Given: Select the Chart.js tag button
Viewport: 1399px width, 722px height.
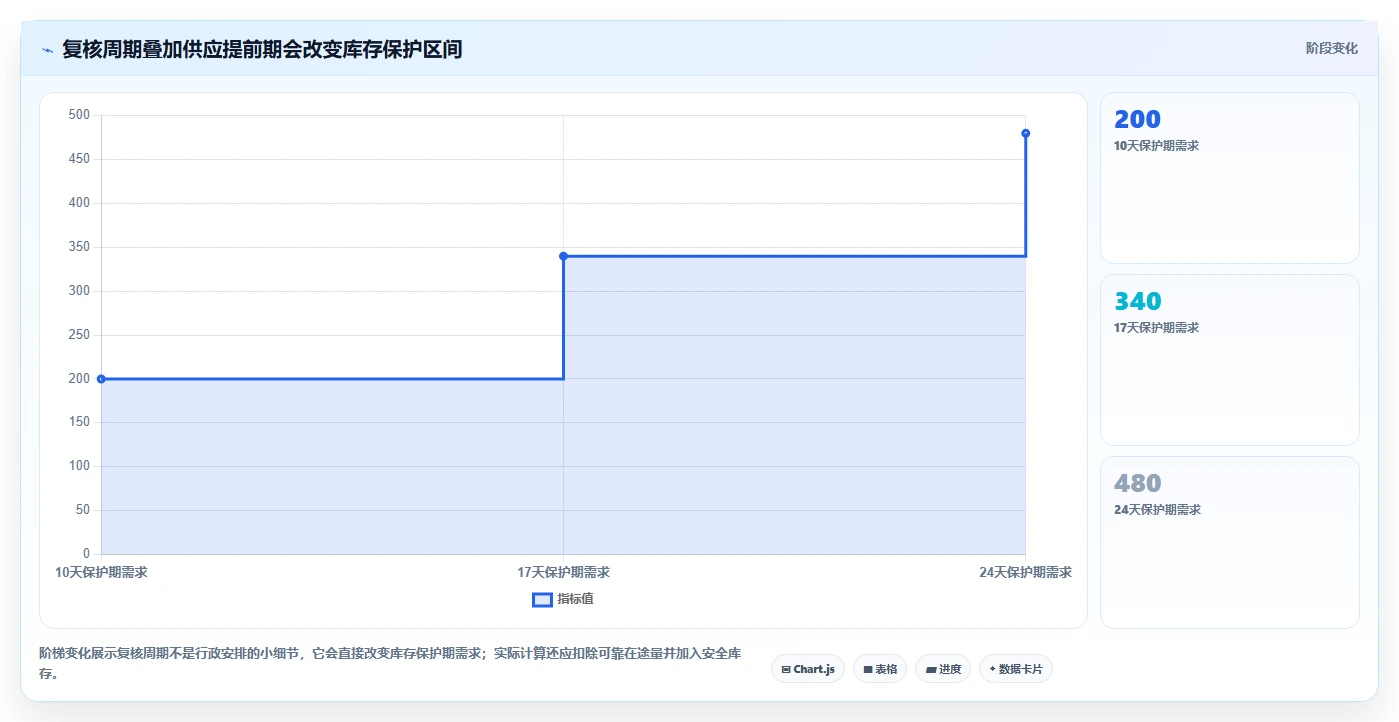Looking at the screenshot, I should 808,669.
